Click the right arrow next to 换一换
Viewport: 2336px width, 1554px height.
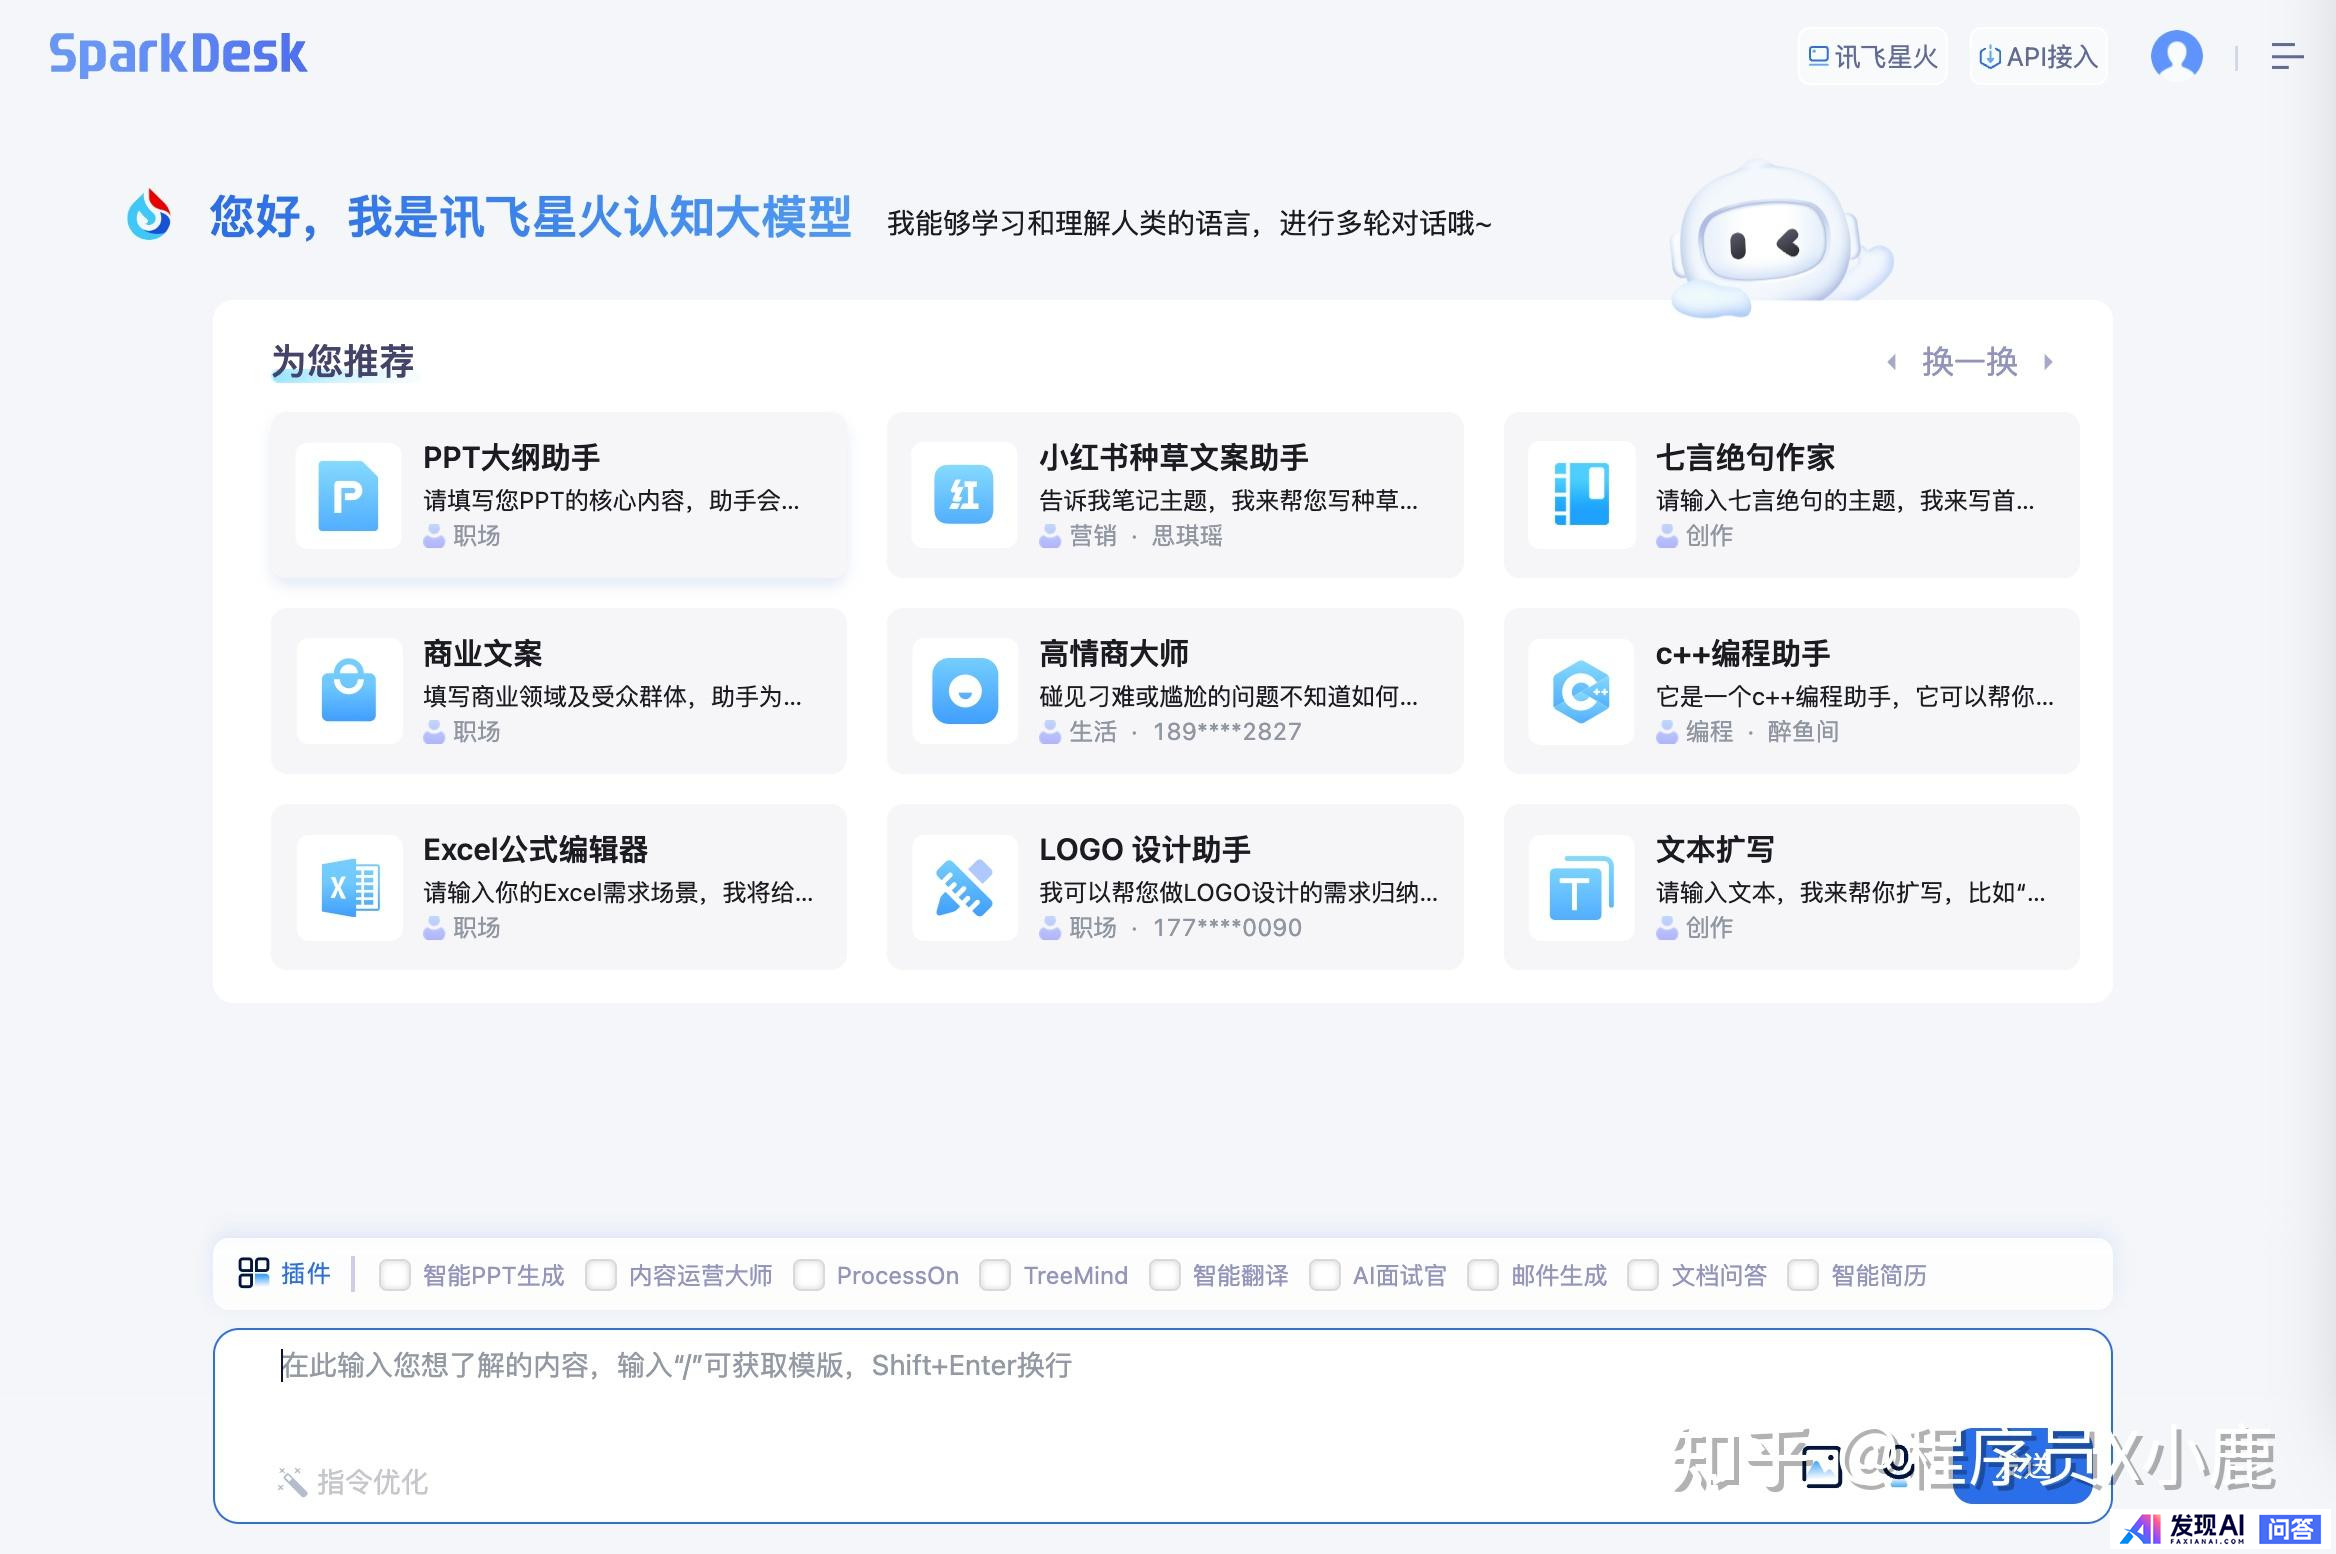2048,362
